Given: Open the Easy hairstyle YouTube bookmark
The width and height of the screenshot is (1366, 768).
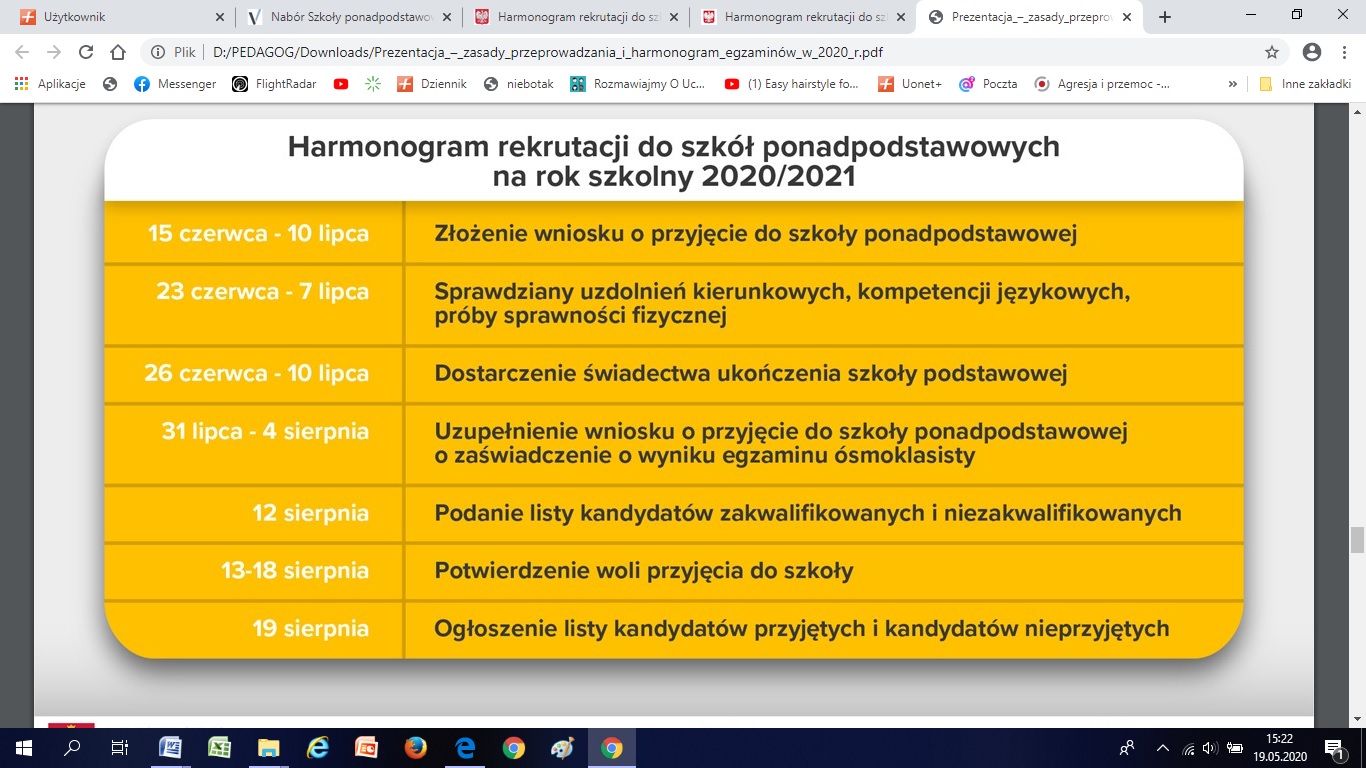Looking at the screenshot, I should [792, 84].
